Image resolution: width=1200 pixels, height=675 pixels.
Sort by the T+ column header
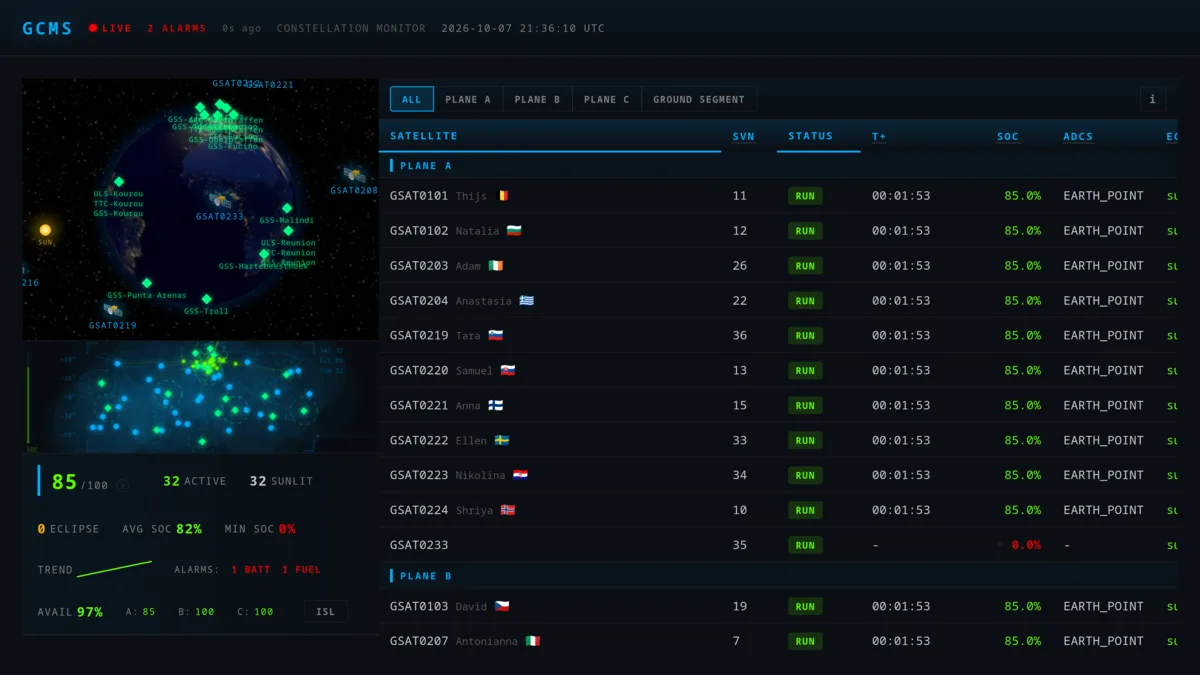(x=879, y=137)
